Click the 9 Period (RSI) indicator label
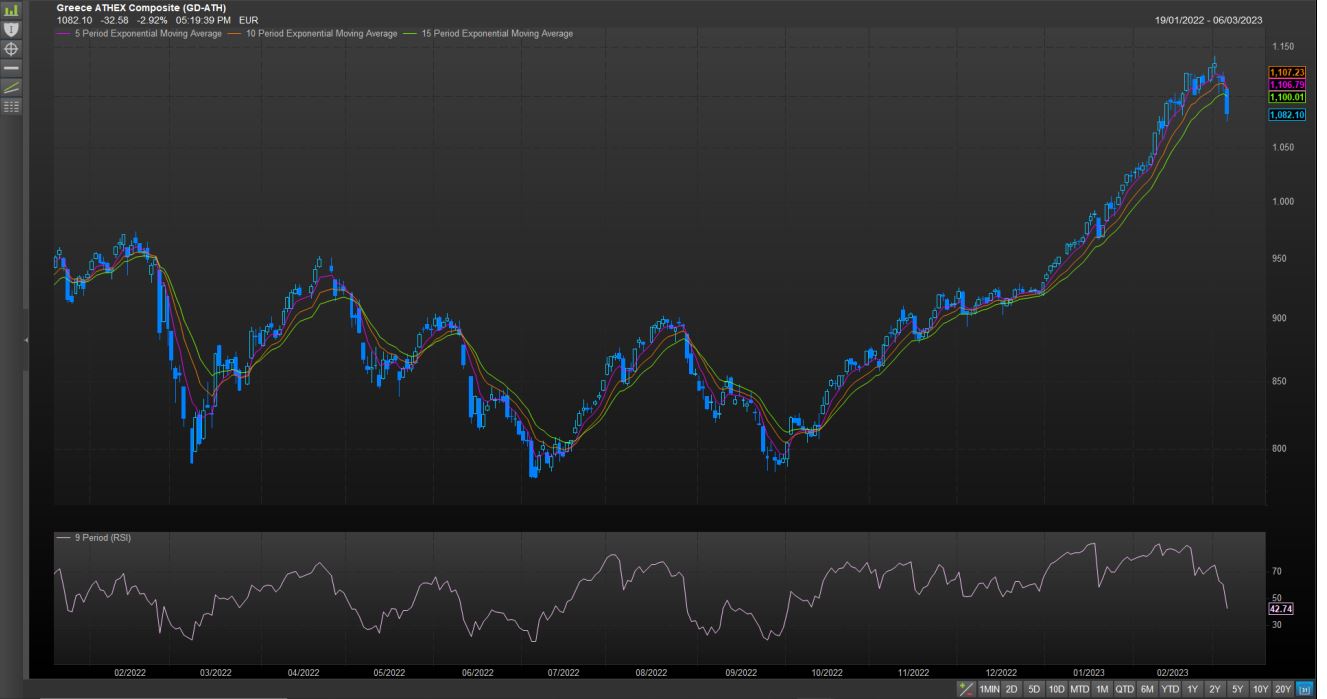This screenshot has height=699, width=1327. 102,538
